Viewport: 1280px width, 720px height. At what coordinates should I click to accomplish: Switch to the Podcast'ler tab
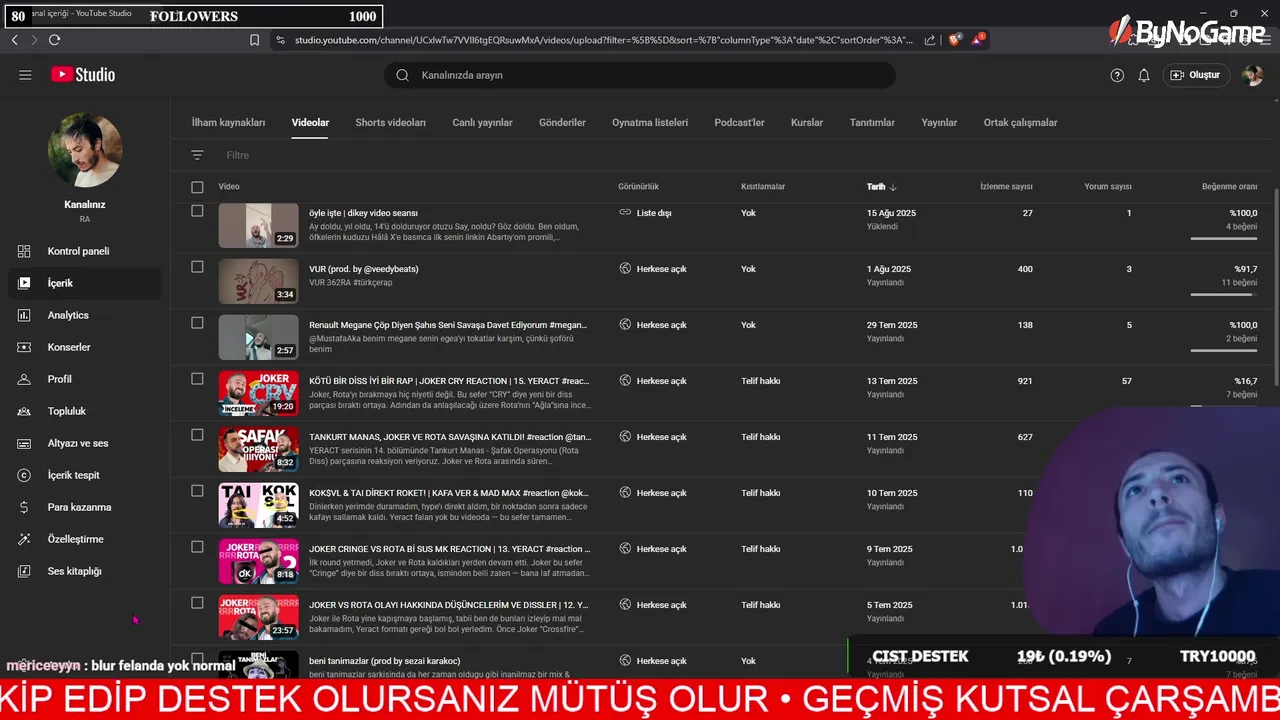tap(739, 122)
